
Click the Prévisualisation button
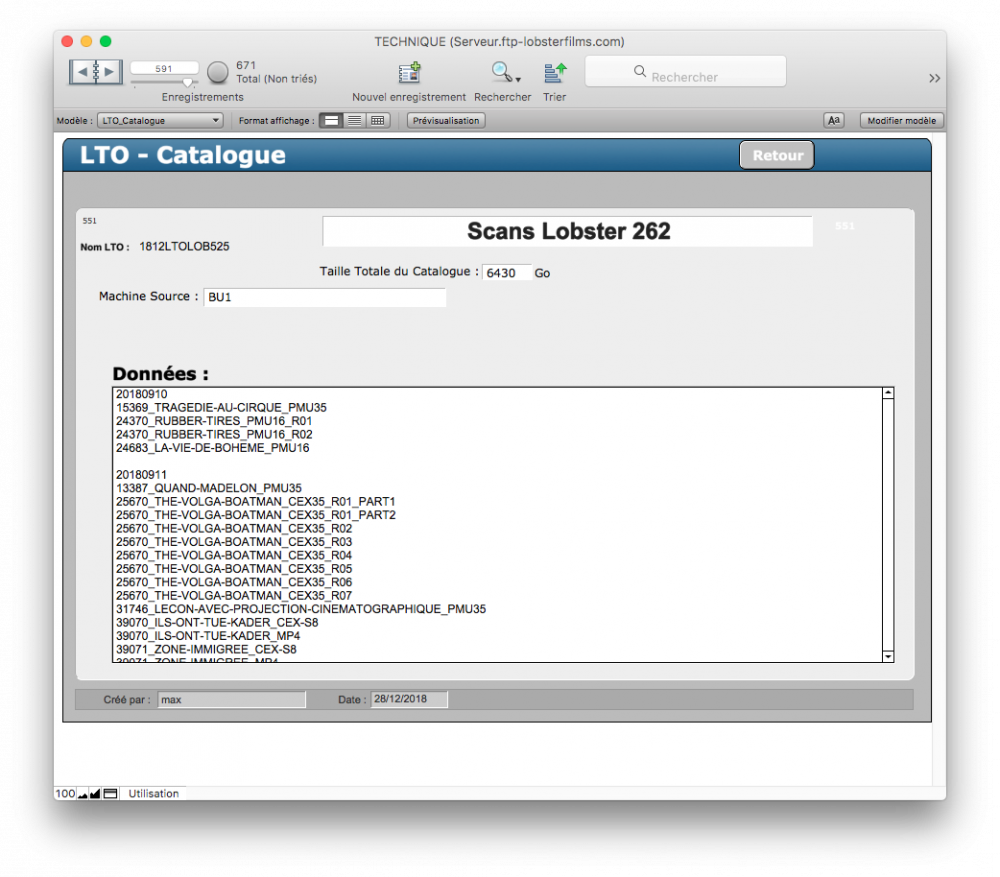point(446,121)
